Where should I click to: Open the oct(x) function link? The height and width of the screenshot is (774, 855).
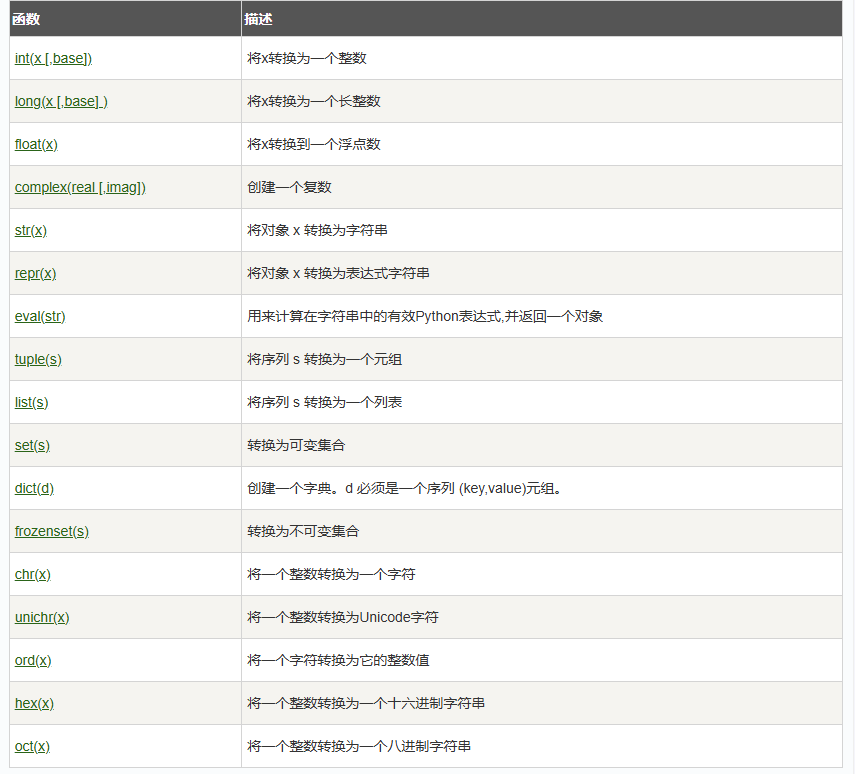pyautogui.click(x=32, y=747)
